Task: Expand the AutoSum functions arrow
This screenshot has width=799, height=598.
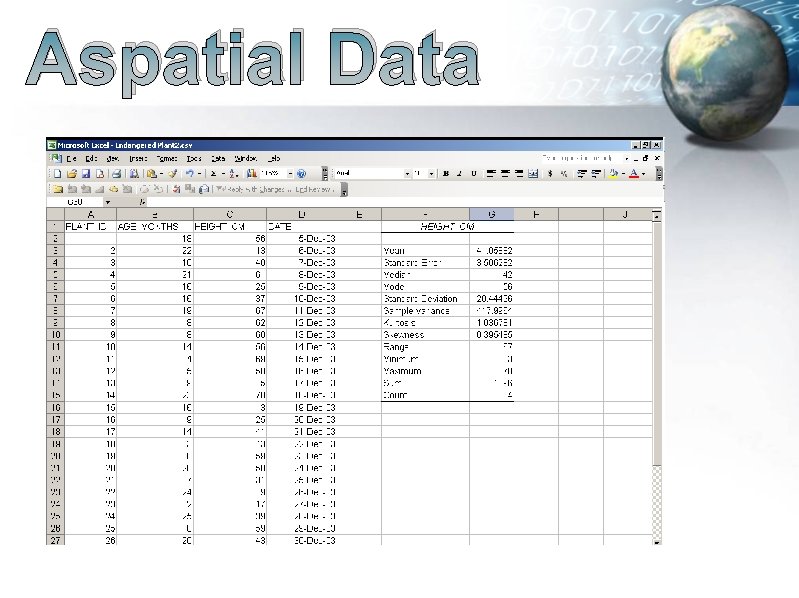Action: pos(222,174)
